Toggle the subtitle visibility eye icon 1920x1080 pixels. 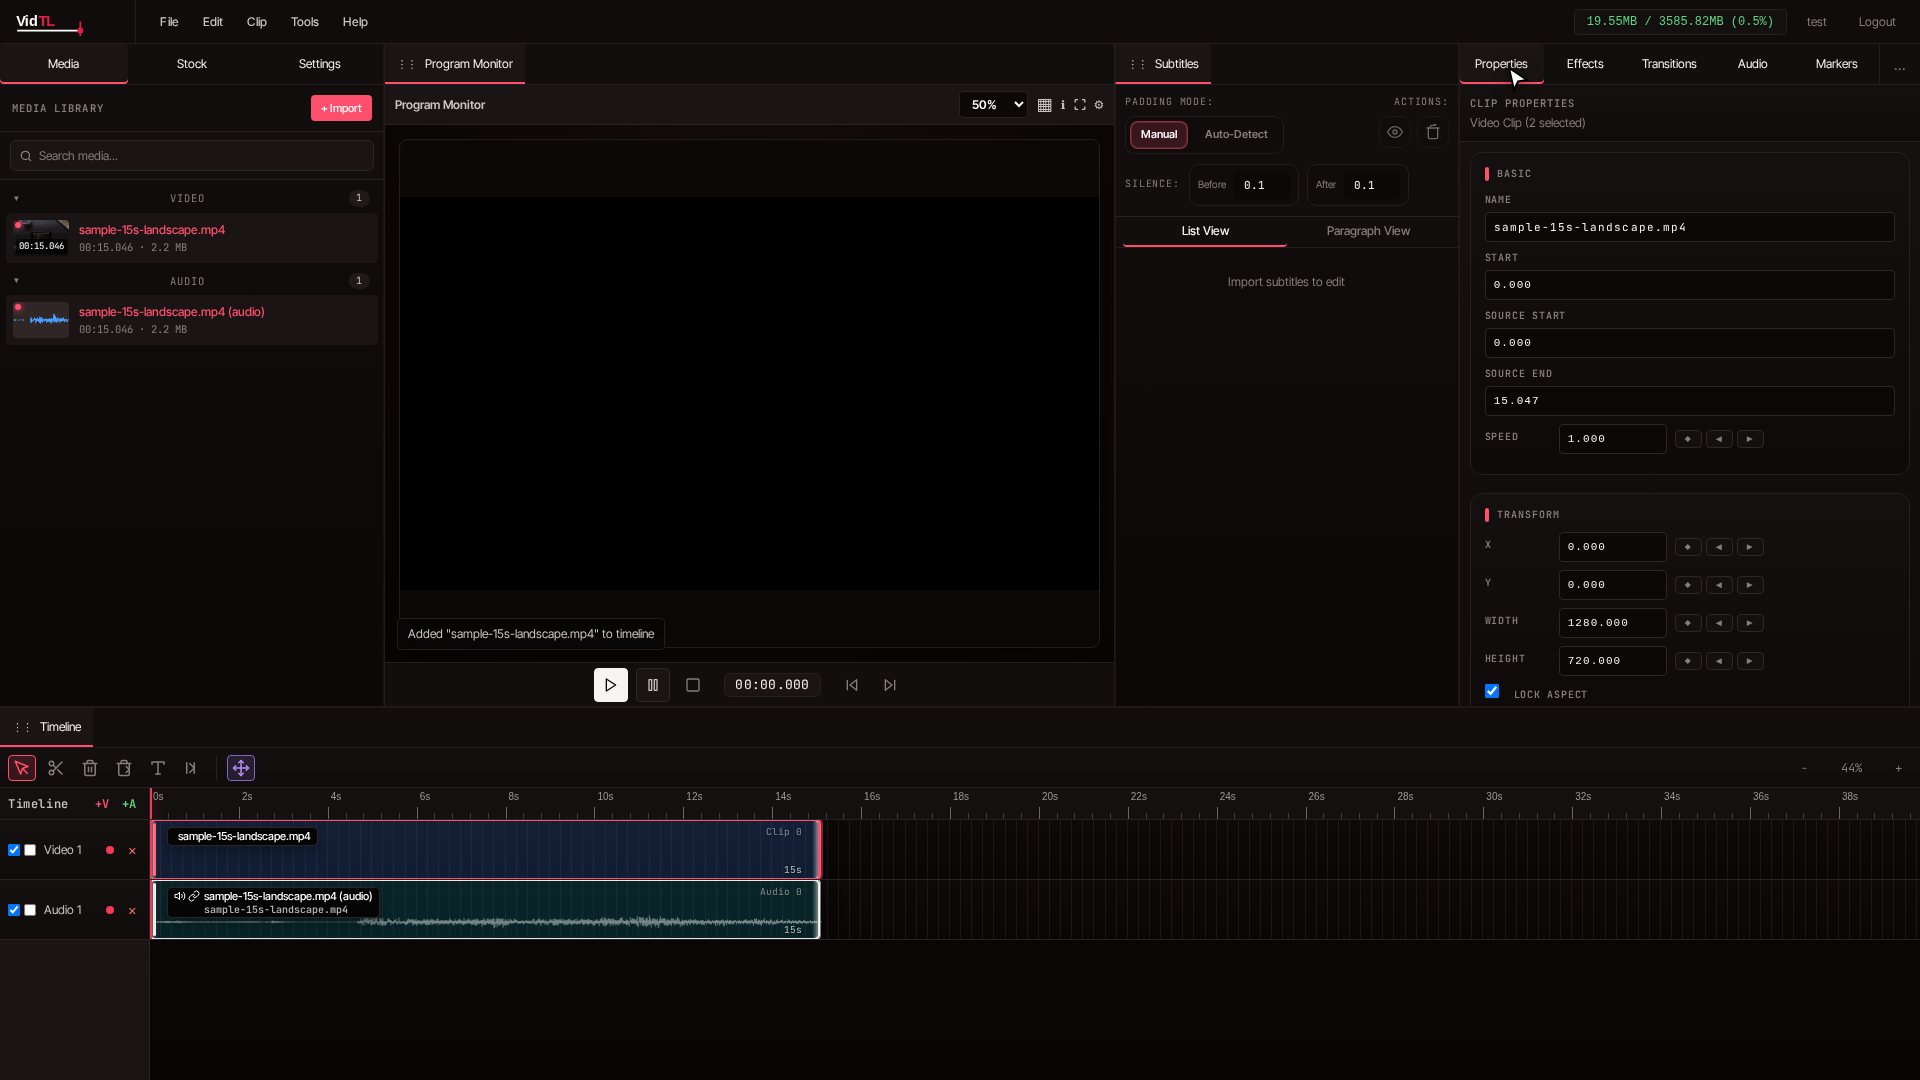1395,132
